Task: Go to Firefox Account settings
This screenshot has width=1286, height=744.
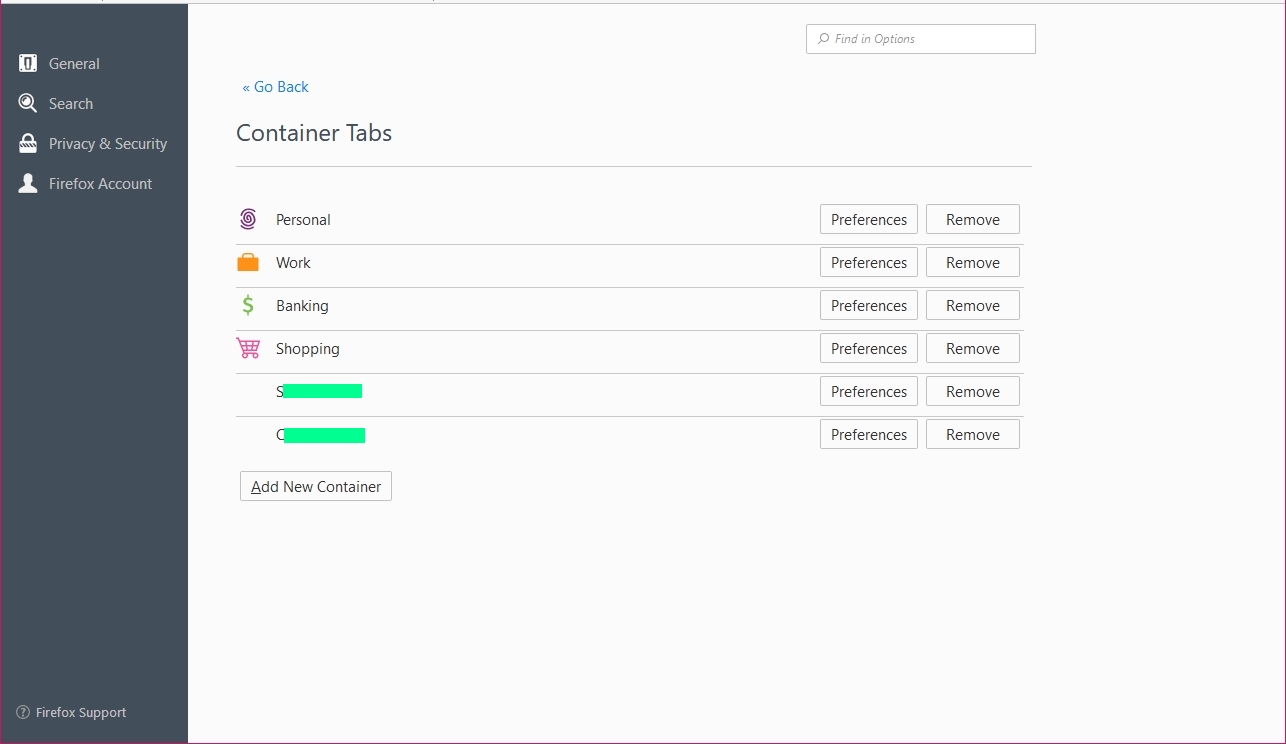Action: (x=100, y=183)
